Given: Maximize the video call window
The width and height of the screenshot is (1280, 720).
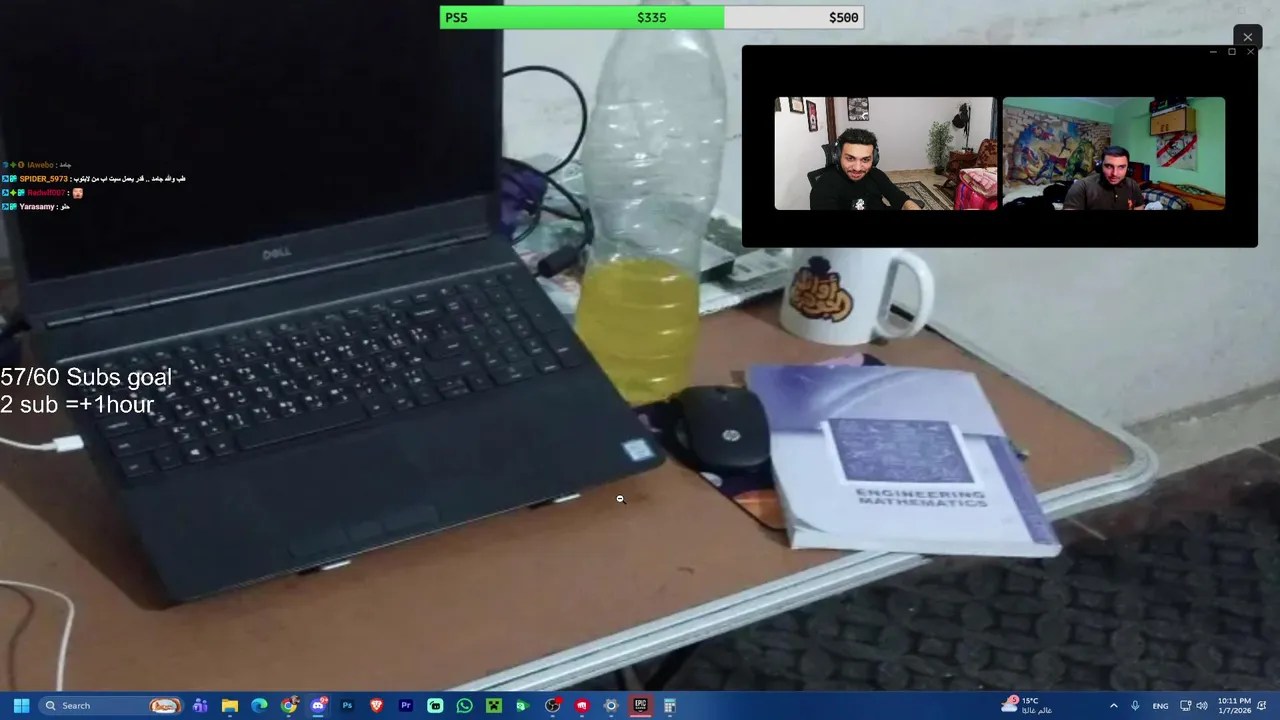Looking at the screenshot, I should (1232, 52).
